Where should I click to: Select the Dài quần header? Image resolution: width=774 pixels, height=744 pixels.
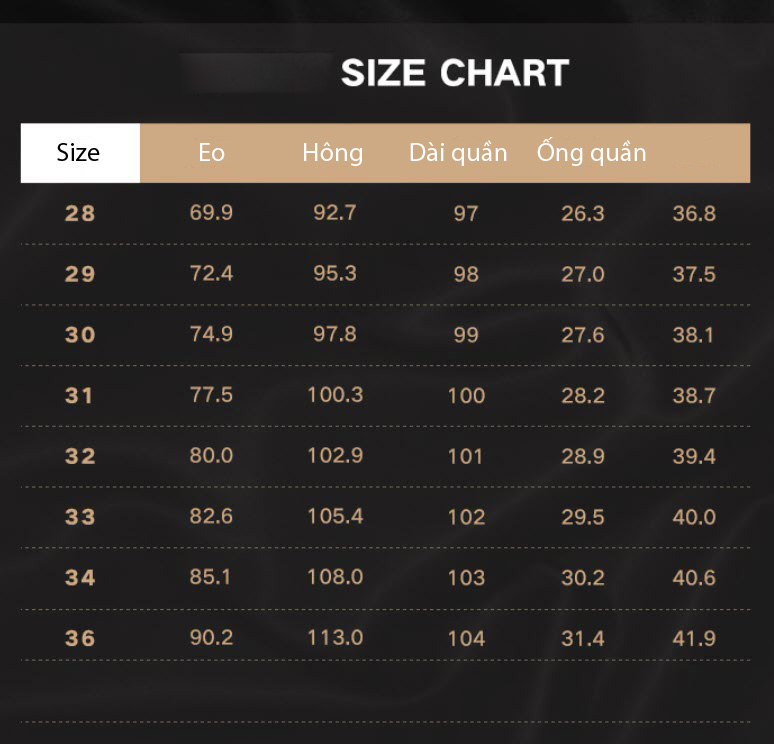(458, 153)
